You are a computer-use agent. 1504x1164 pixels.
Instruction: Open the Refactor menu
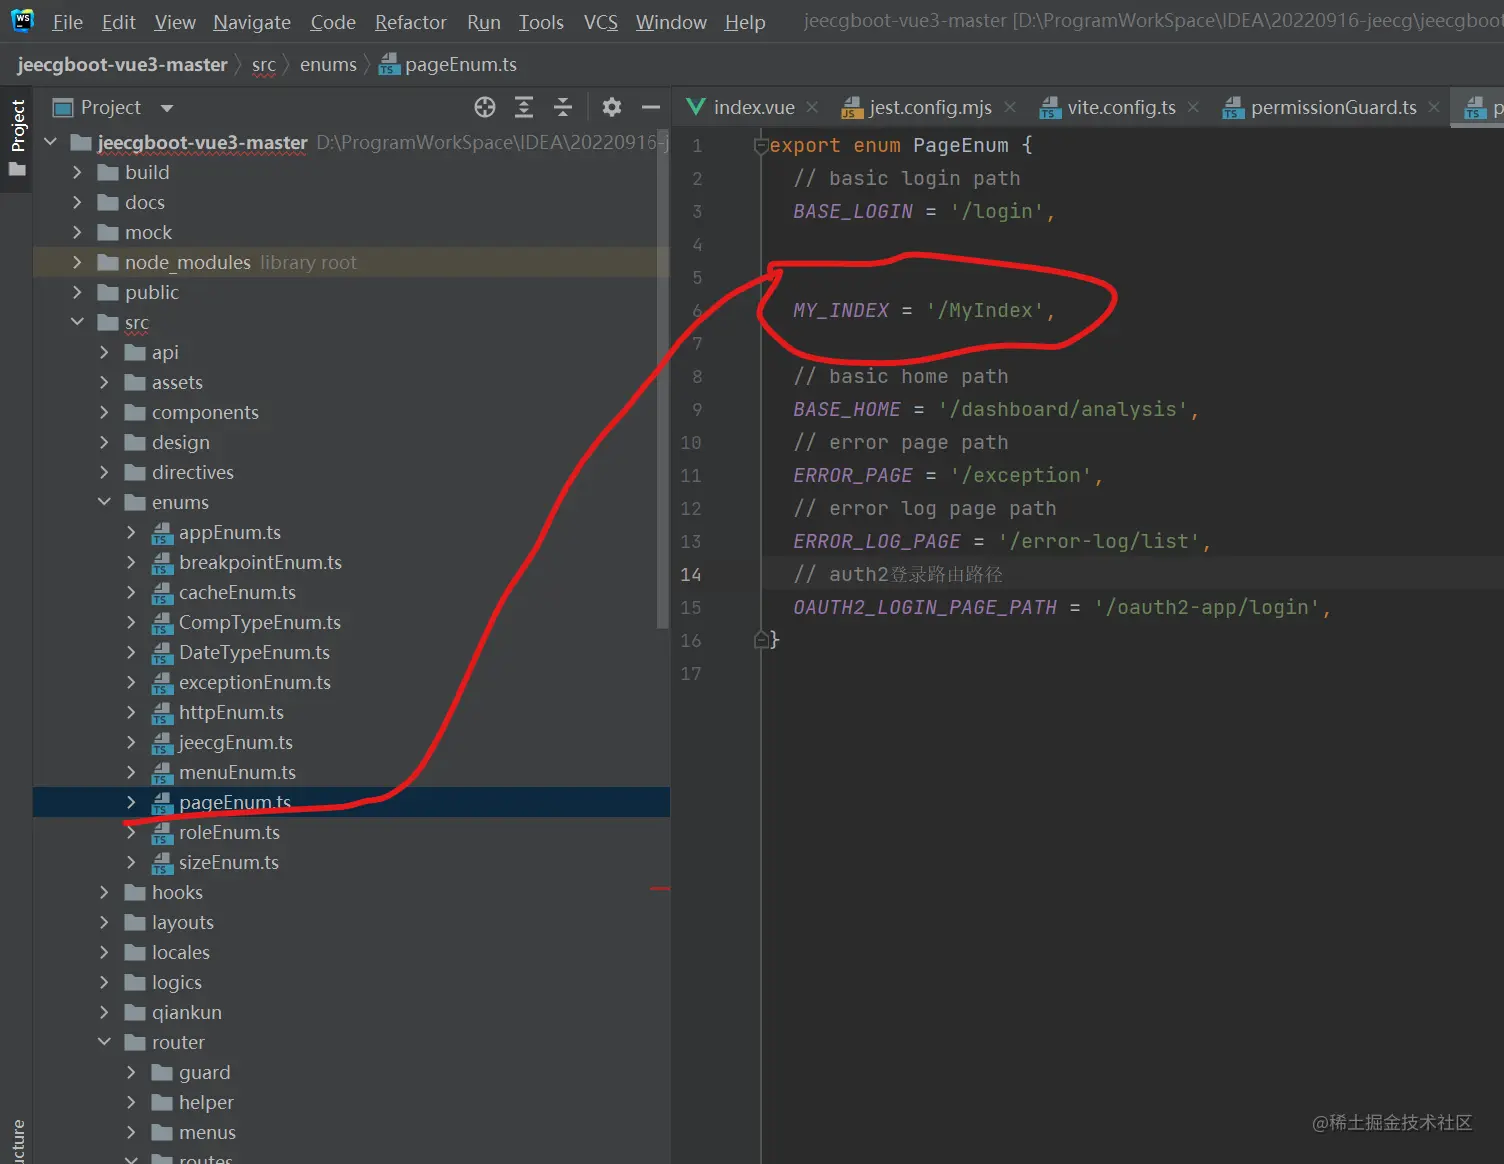[x=410, y=21]
